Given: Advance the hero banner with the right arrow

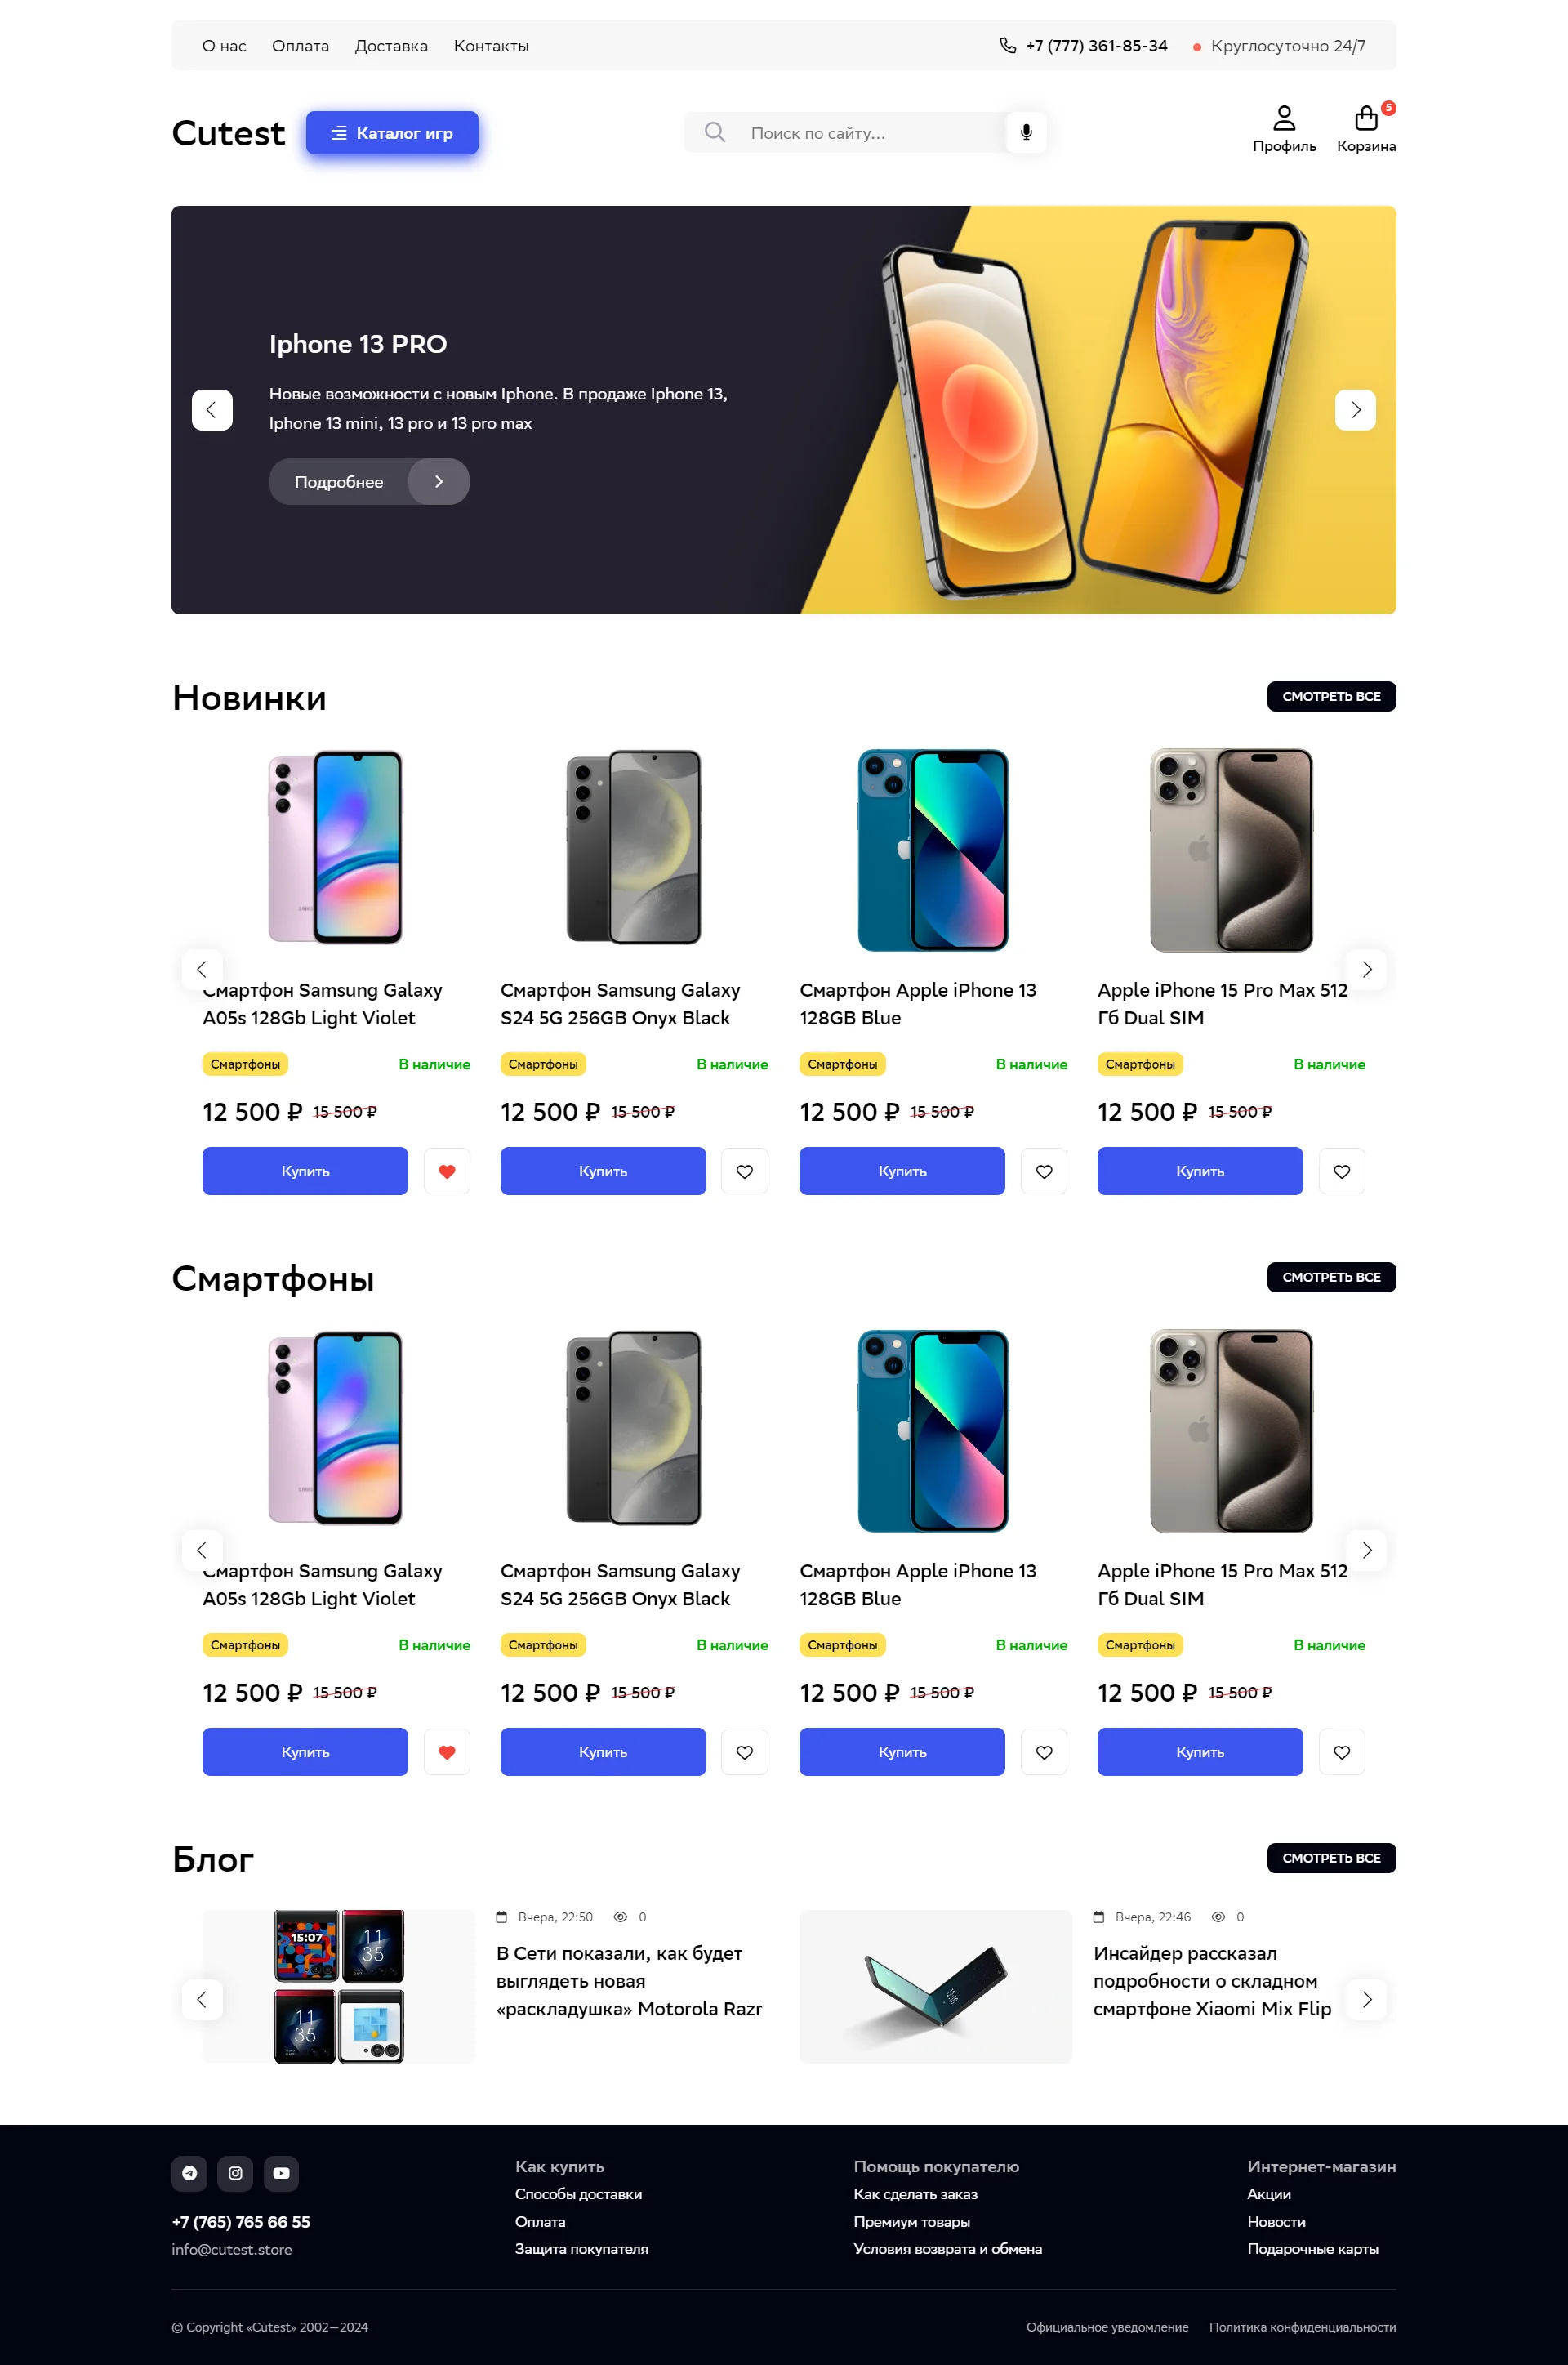Looking at the screenshot, I should pyautogui.click(x=1356, y=410).
